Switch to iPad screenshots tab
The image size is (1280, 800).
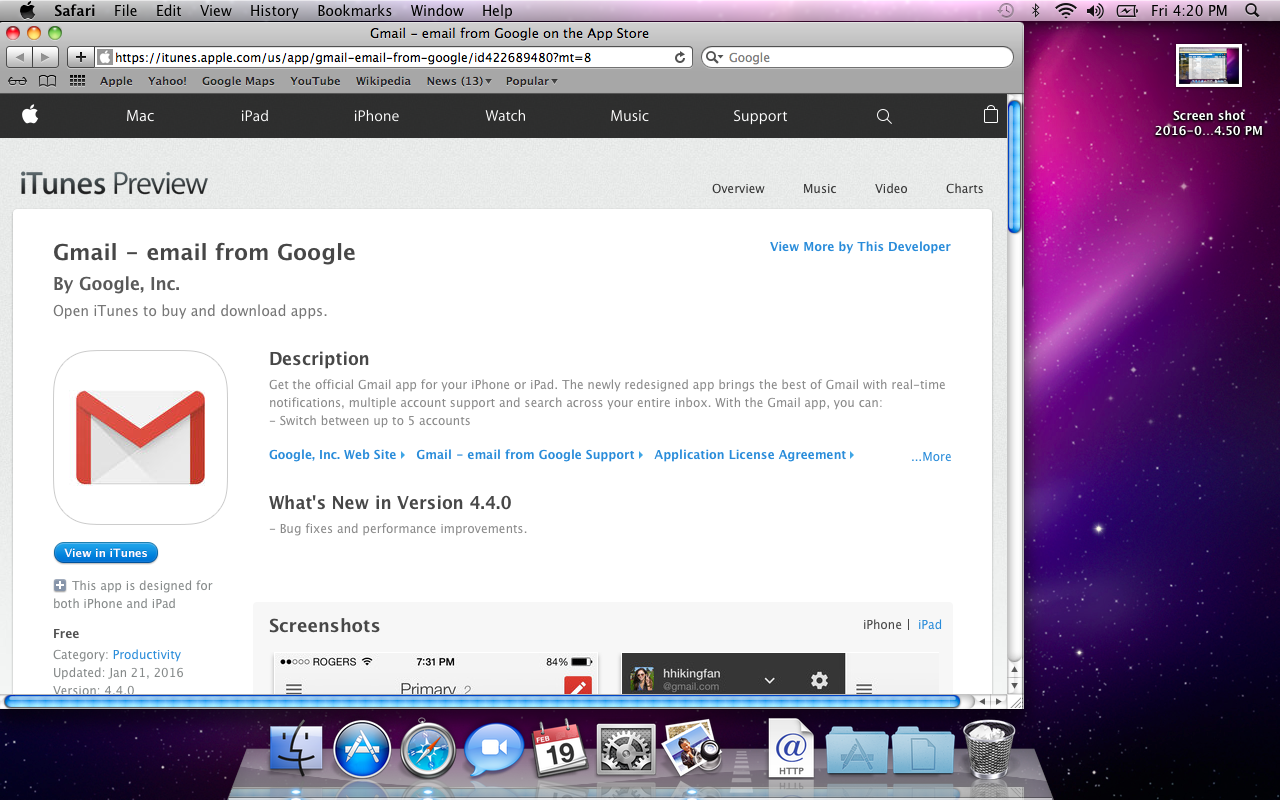[930, 625]
